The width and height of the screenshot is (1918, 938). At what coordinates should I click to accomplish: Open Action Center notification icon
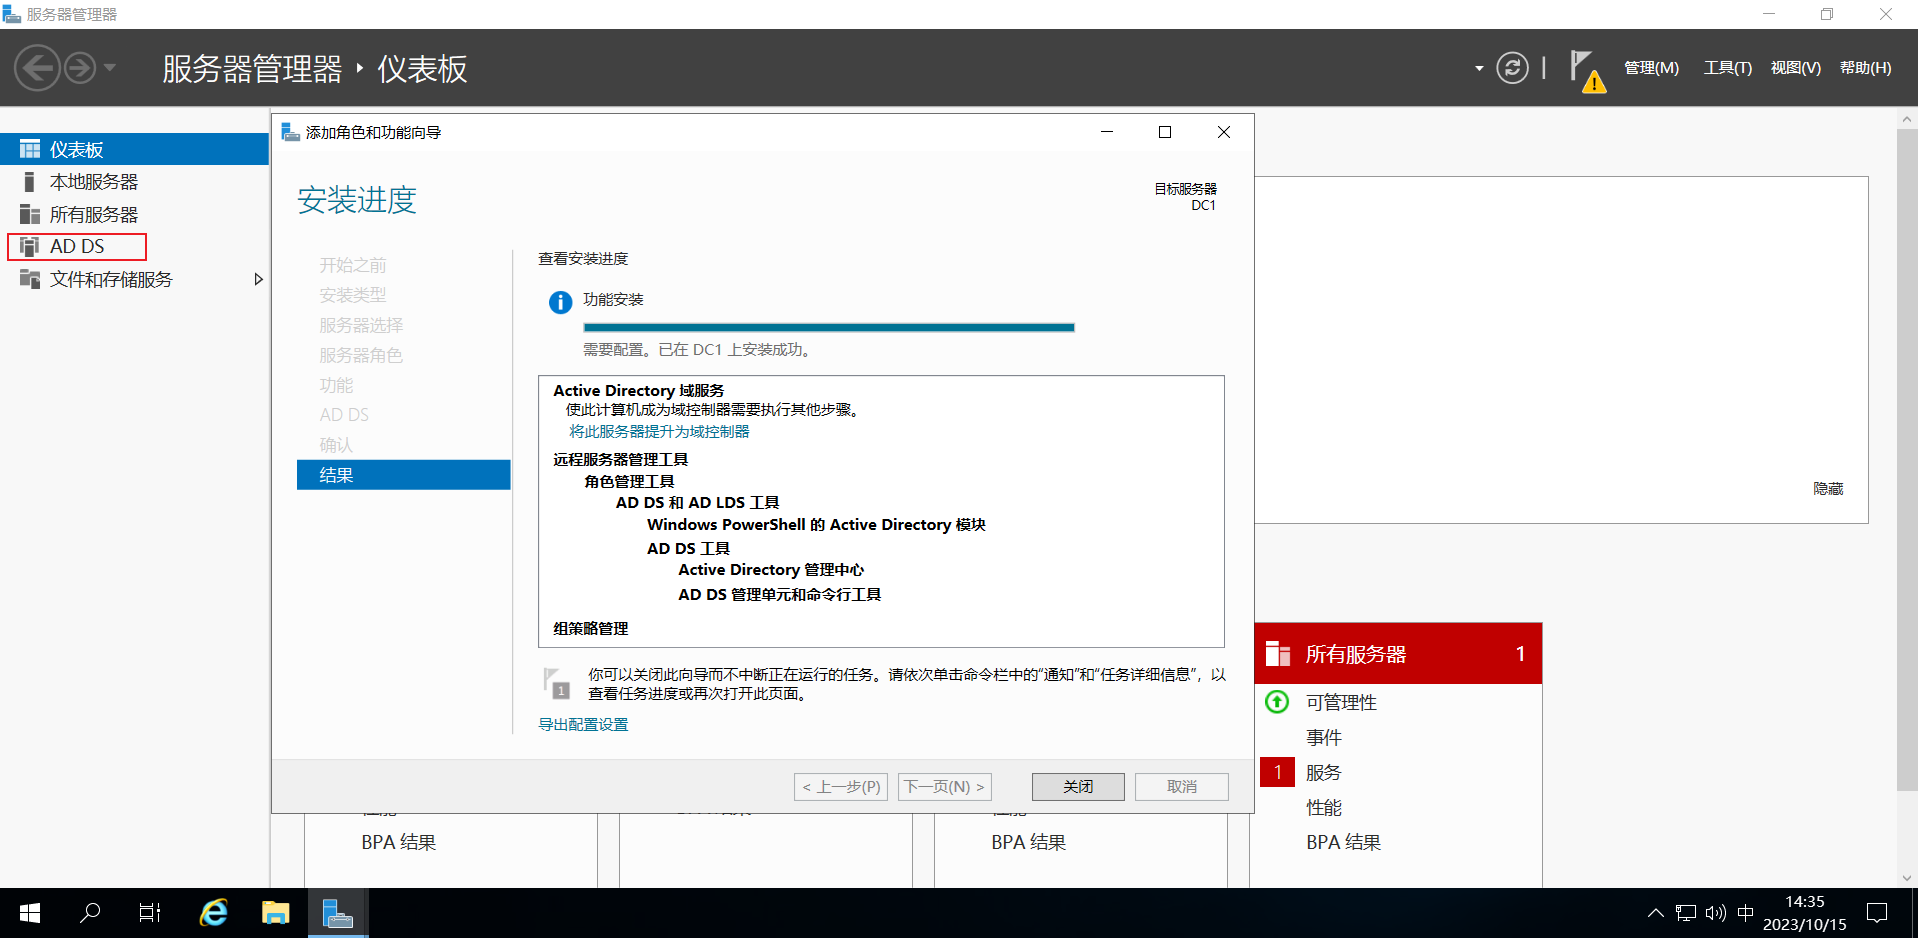(x=1877, y=913)
